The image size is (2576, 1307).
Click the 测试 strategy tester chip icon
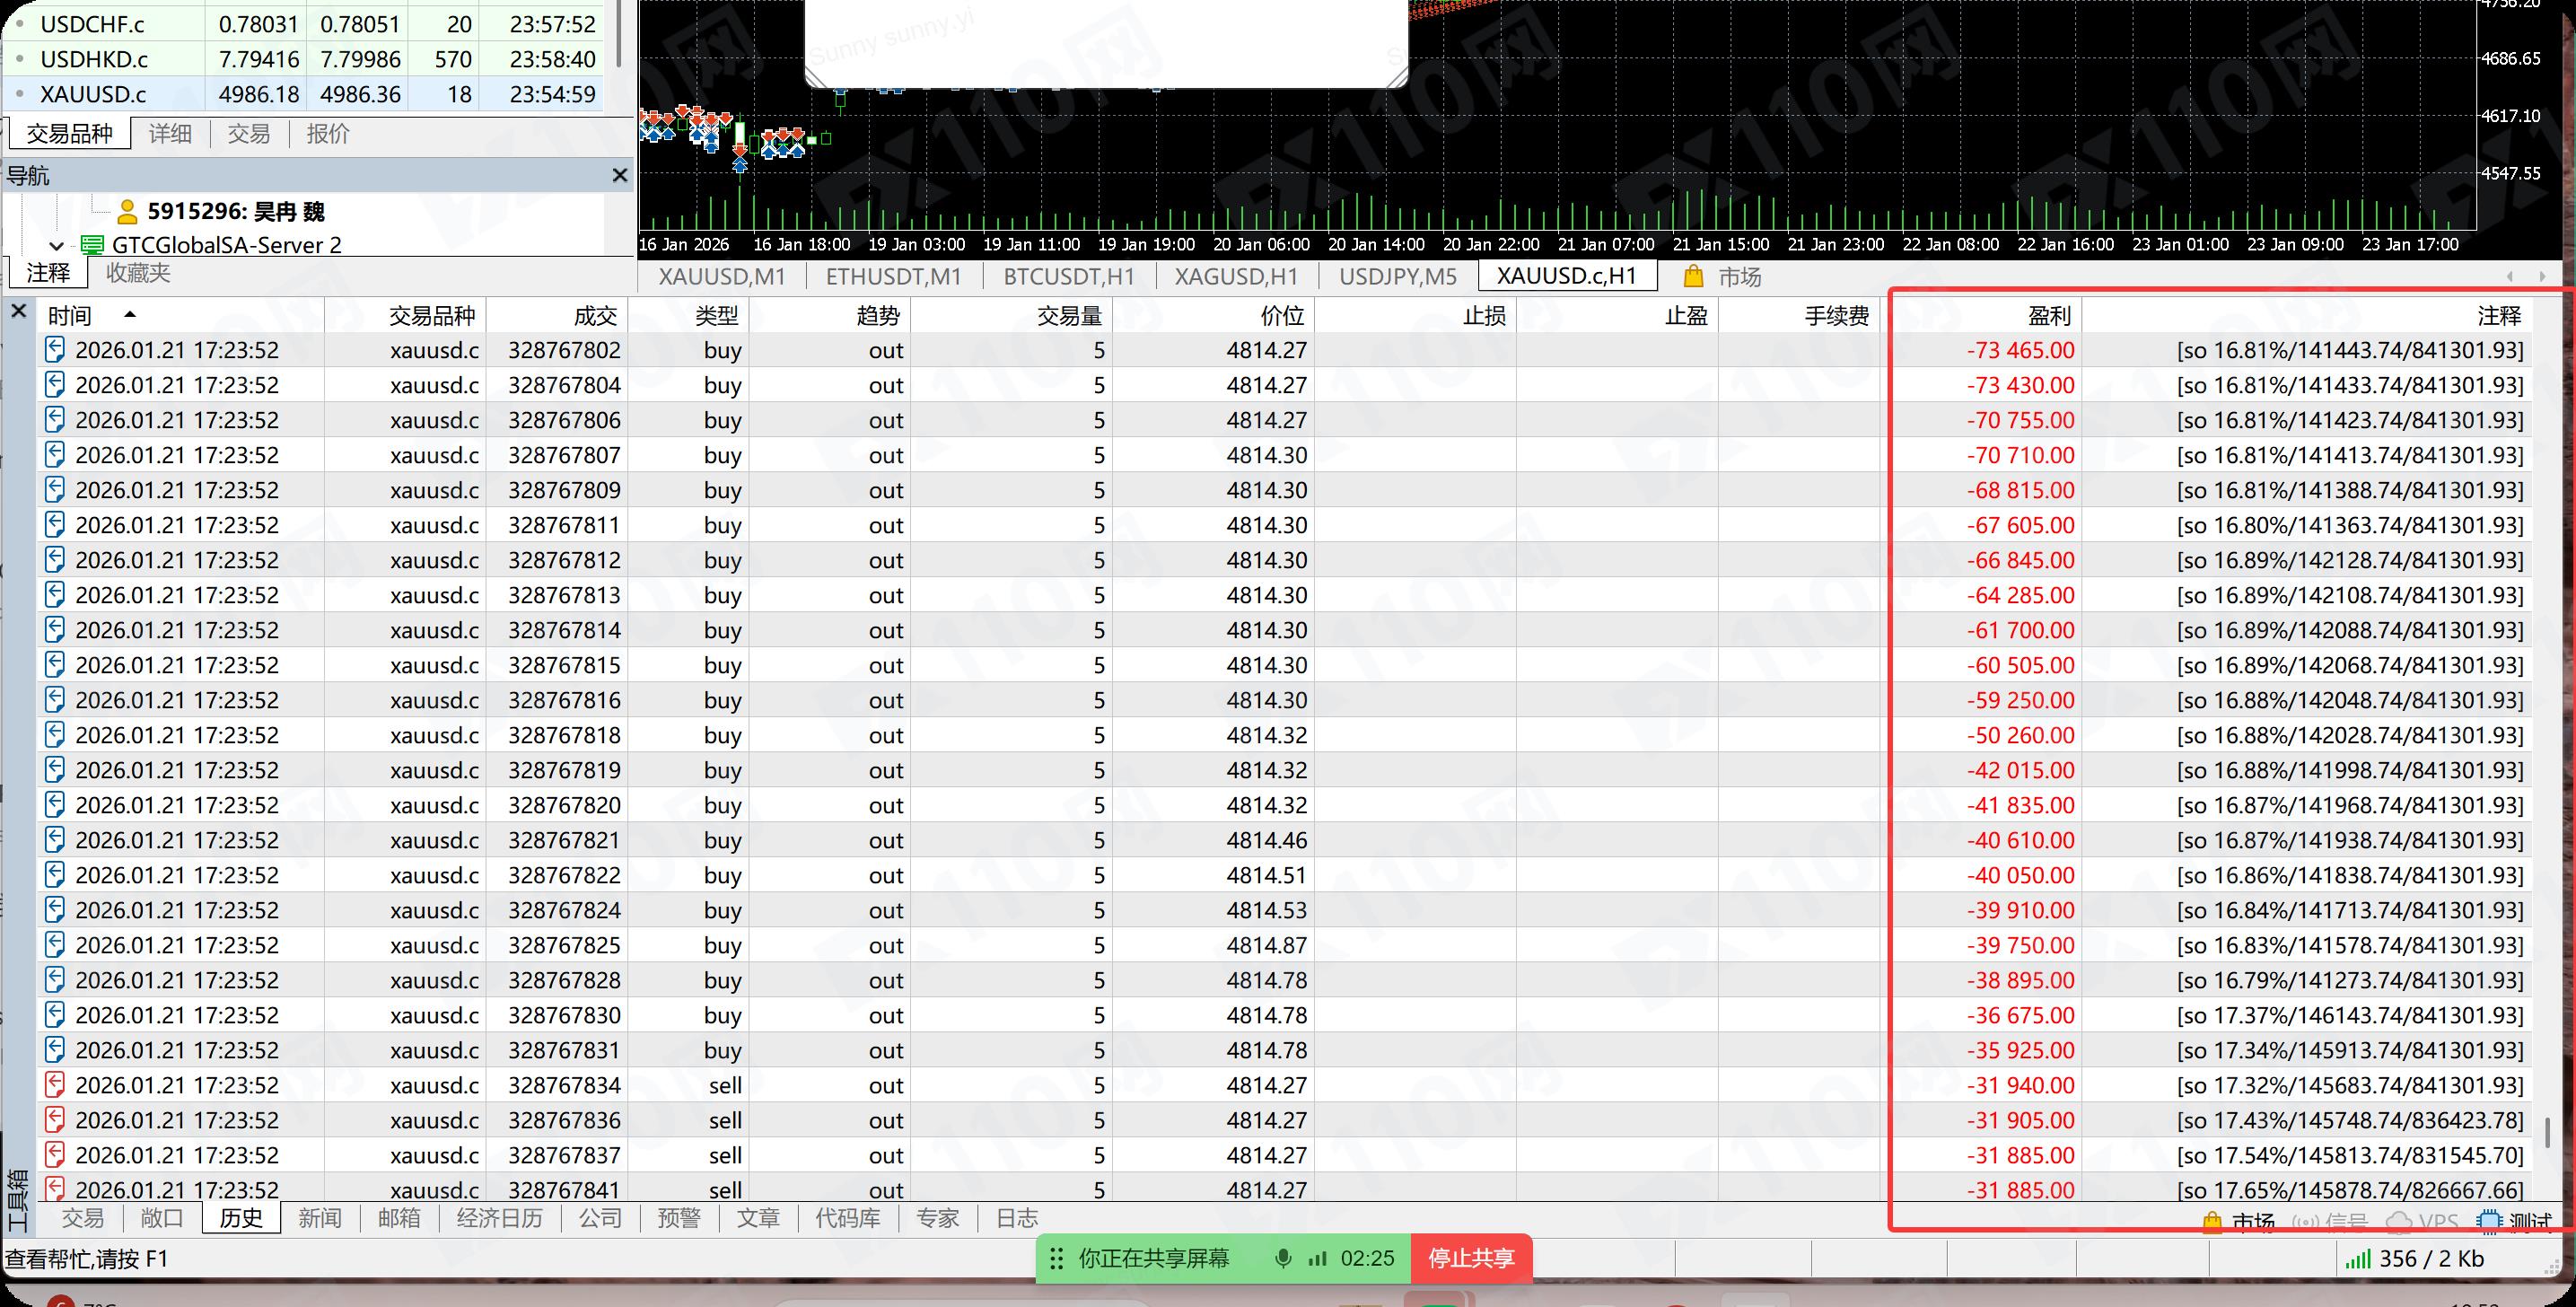(x=2490, y=1222)
